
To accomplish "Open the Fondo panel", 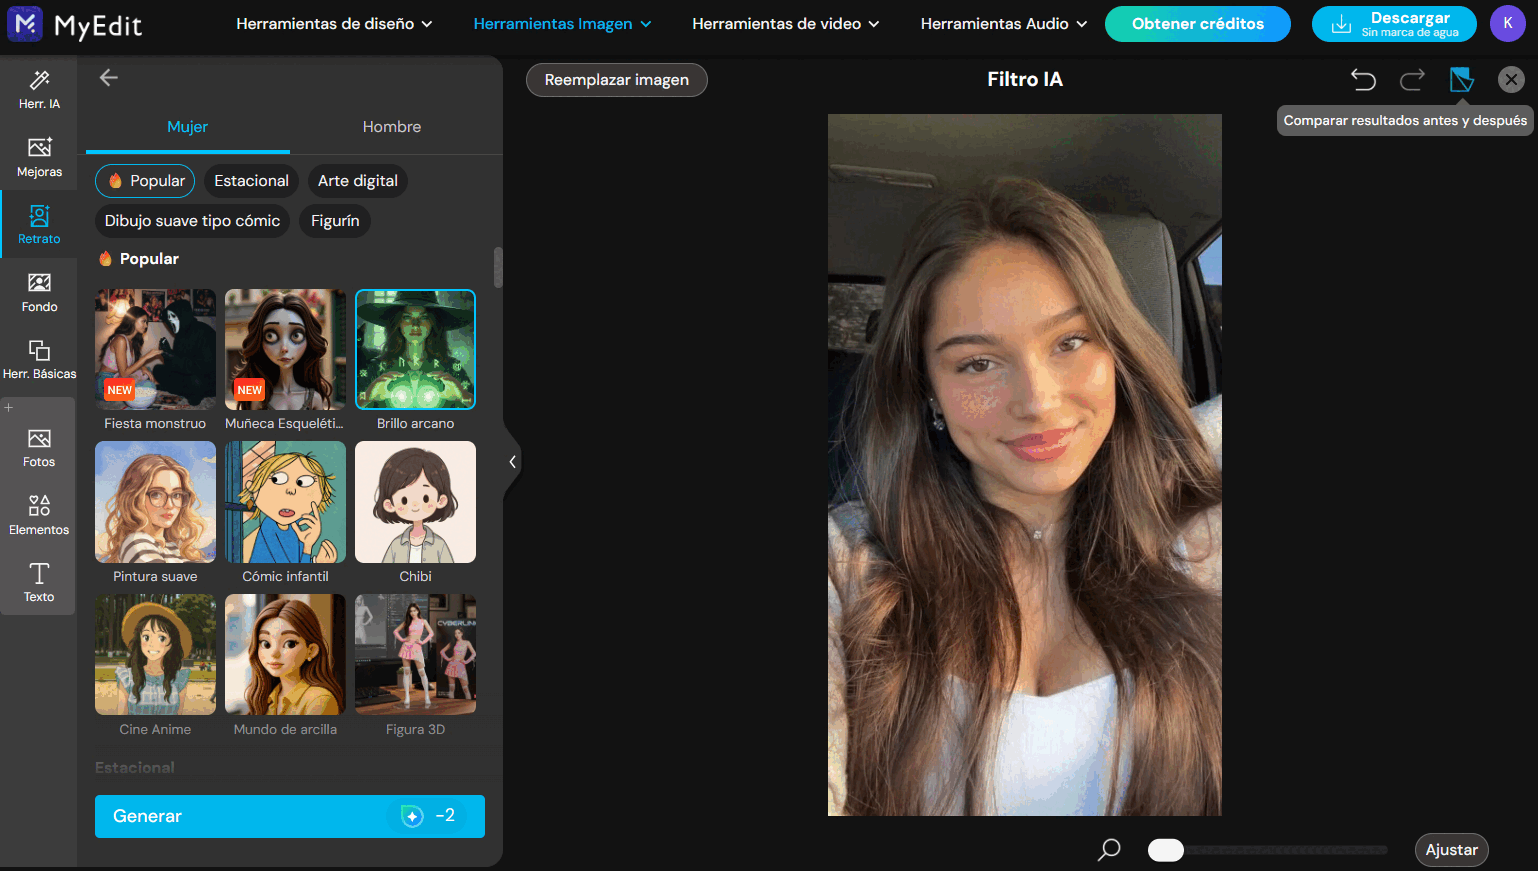I will (x=39, y=291).
